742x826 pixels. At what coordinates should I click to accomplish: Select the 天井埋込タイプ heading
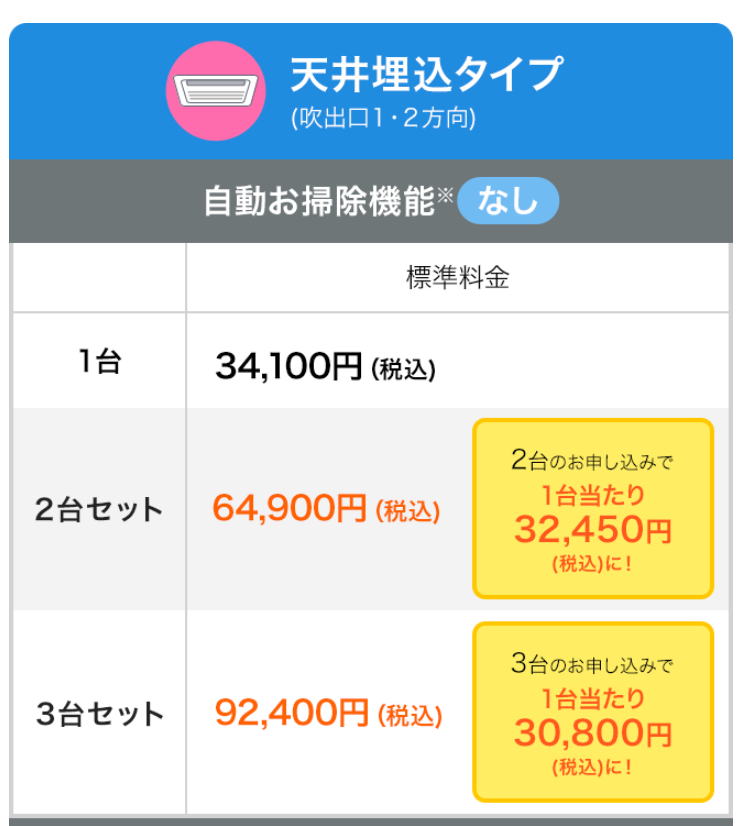point(426,74)
